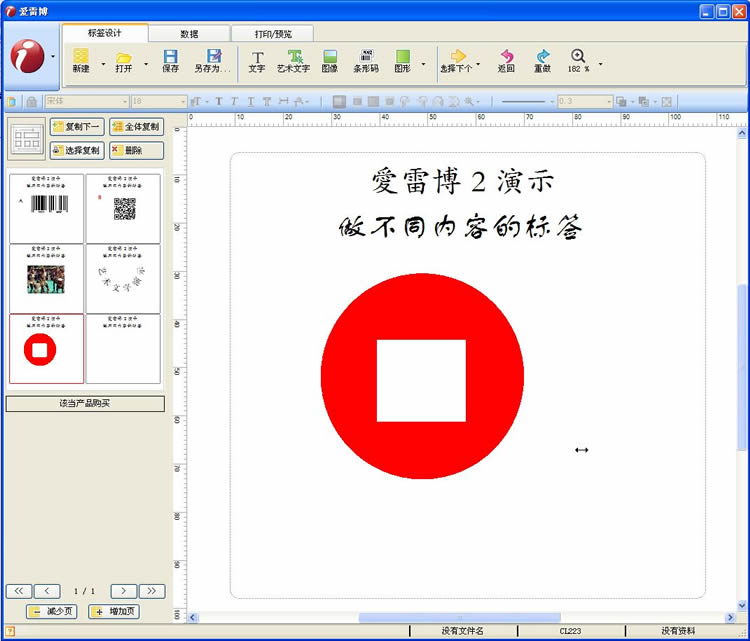Select the 艺术文字 (Art Text) tool

coord(294,61)
